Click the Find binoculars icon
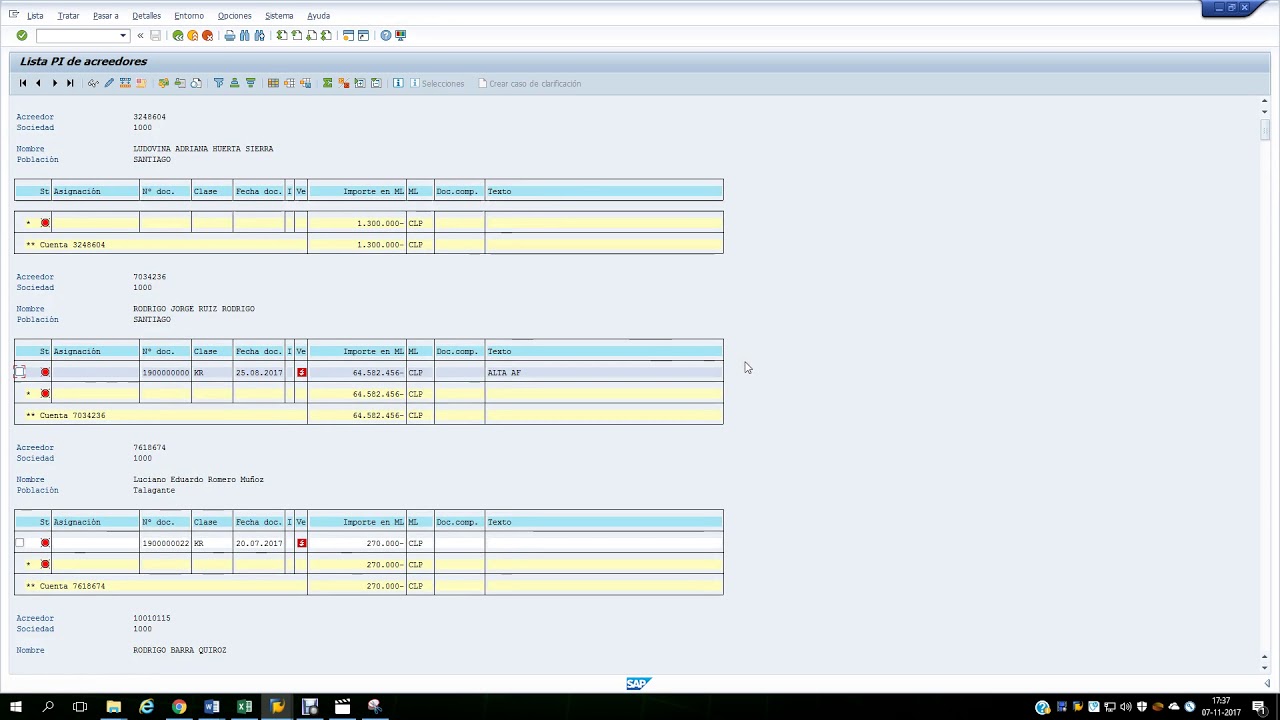1280x720 pixels. (245, 36)
